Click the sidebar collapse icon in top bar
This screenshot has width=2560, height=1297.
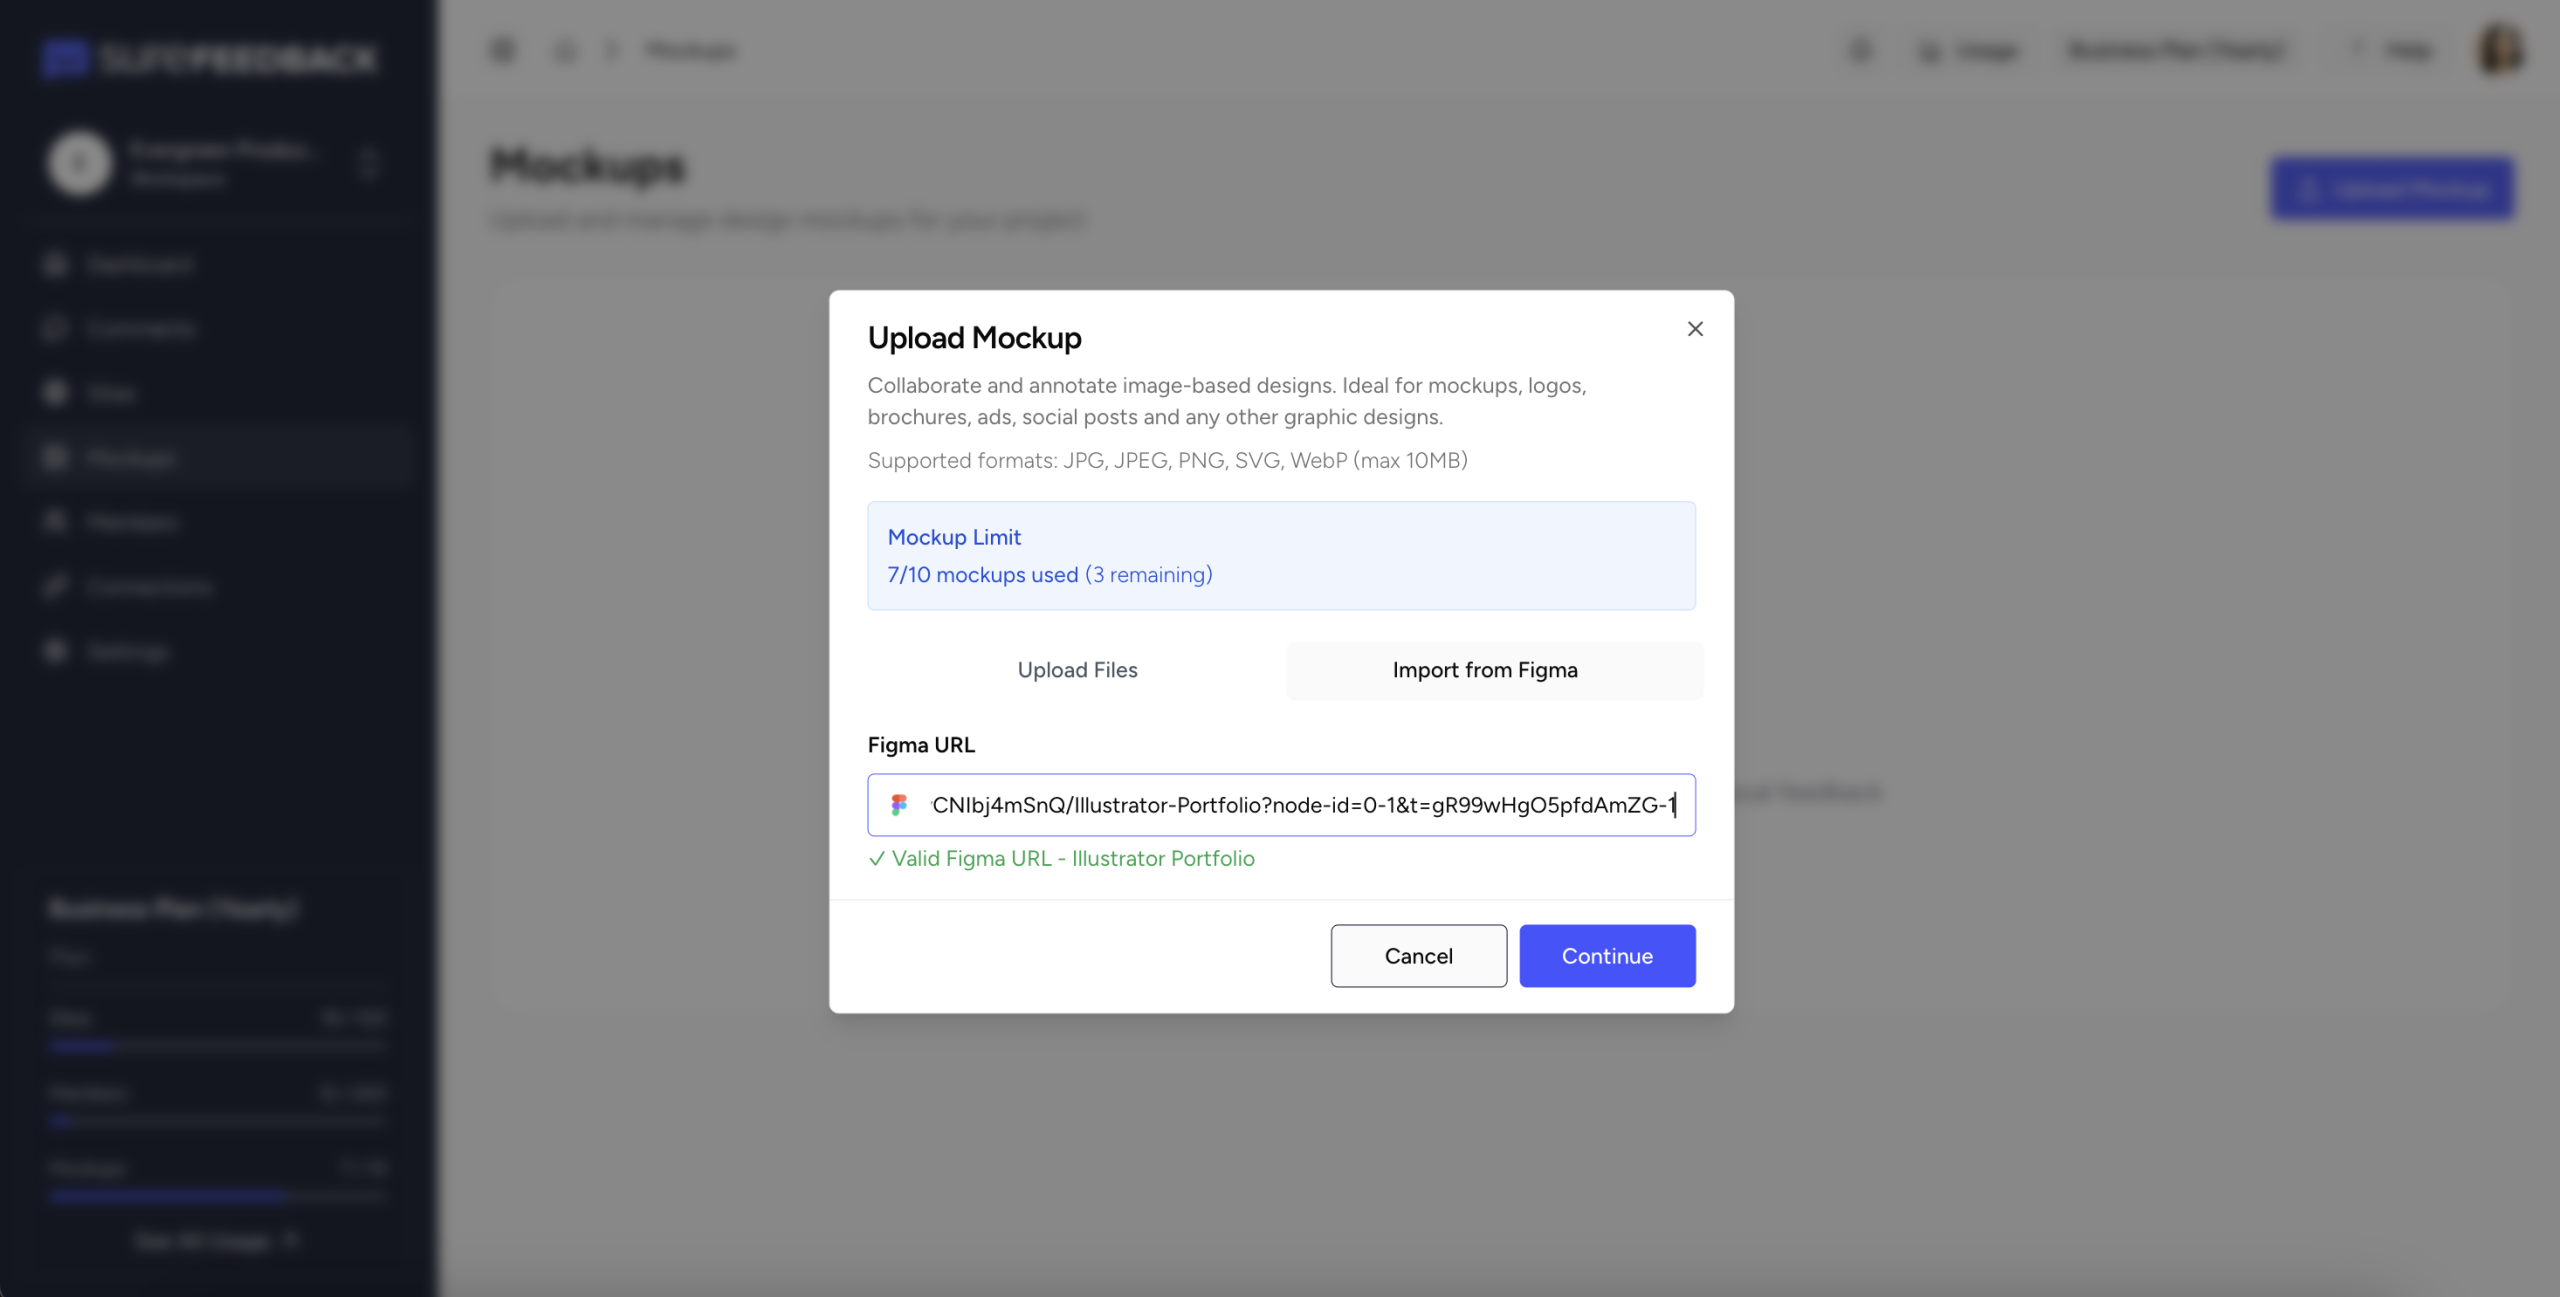coord(503,50)
